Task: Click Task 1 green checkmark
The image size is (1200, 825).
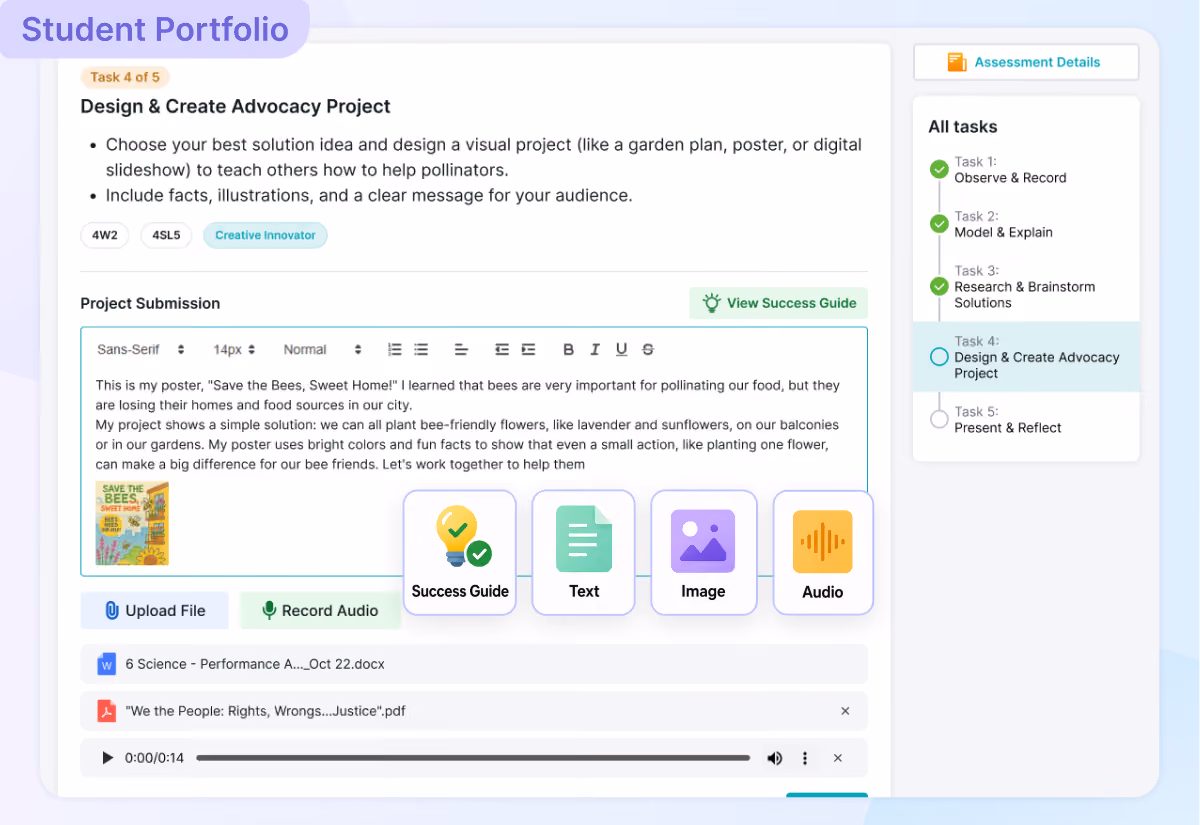Action: [x=939, y=169]
